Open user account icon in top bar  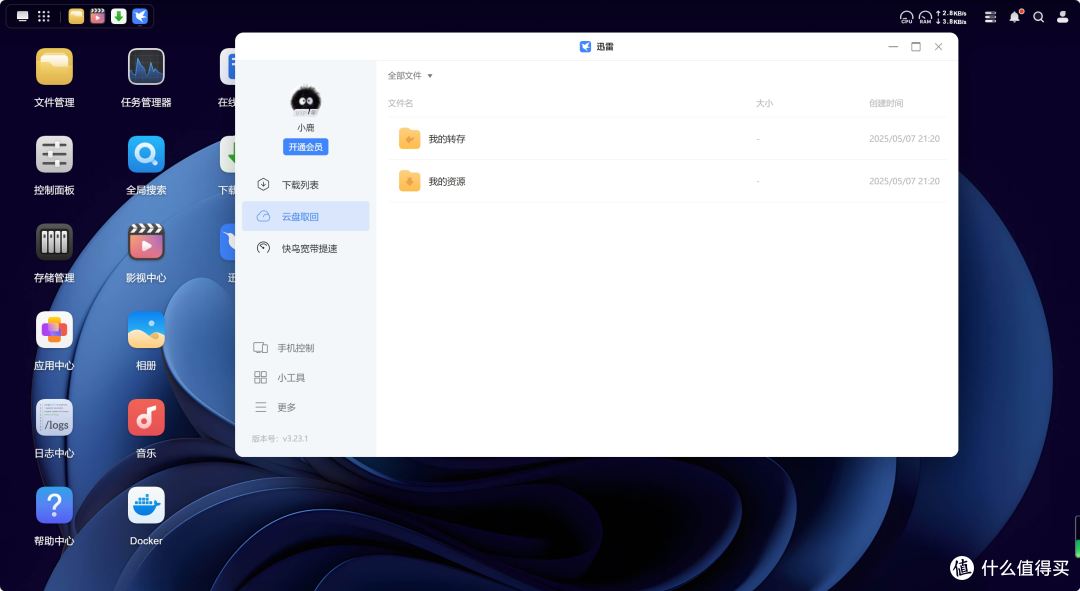(x=1062, y=17)
